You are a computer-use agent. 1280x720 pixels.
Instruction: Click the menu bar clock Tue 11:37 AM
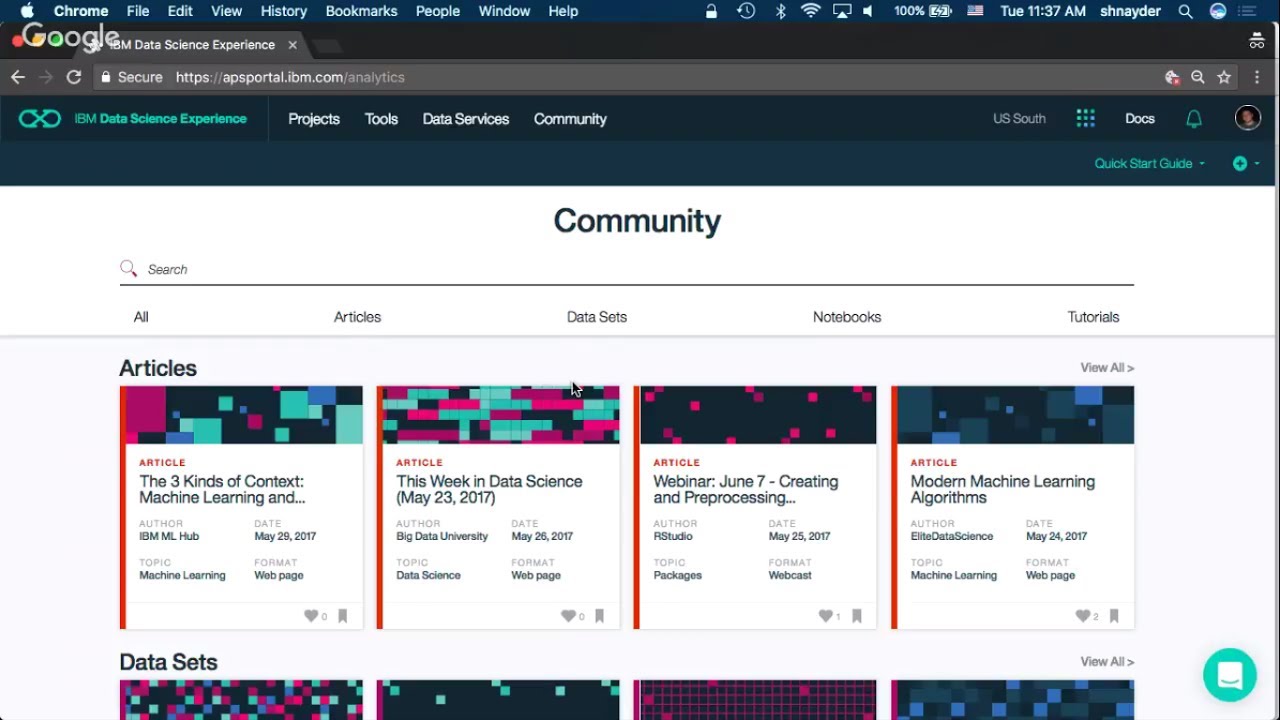pyautogui.click(x=1043, y=11)
